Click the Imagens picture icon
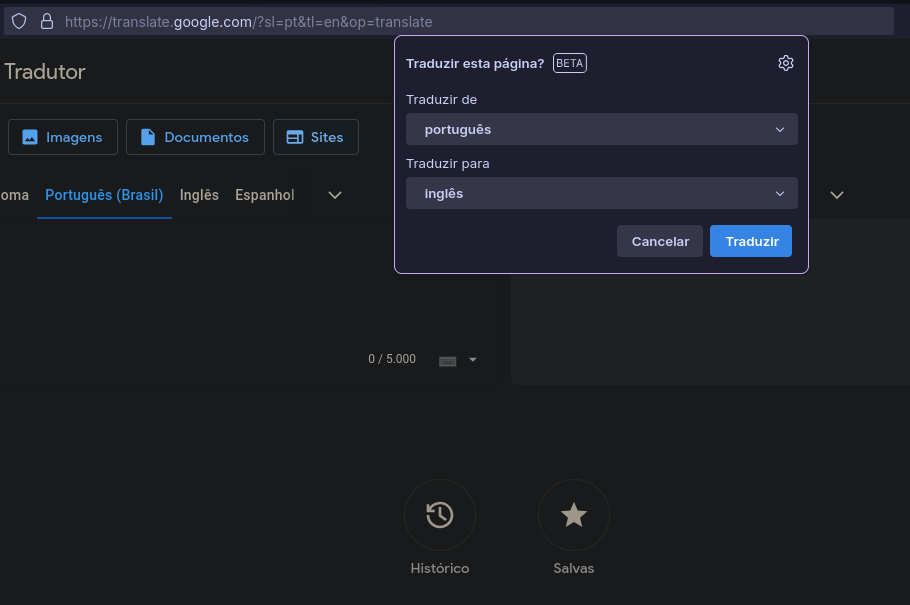 pos(30,137)
